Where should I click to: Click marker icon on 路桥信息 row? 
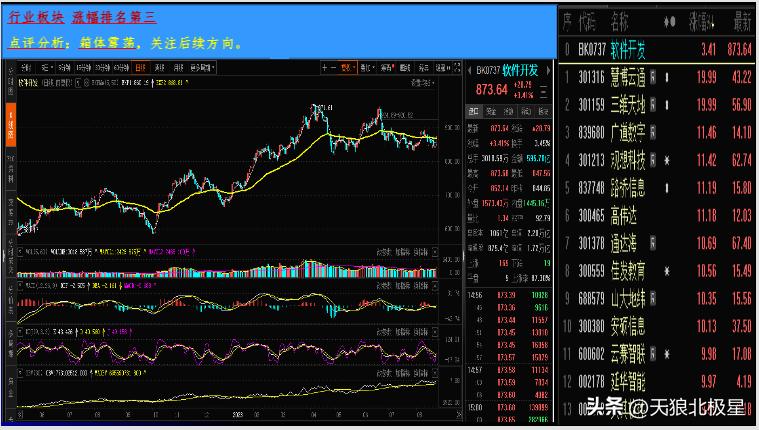tap(667, 188)
